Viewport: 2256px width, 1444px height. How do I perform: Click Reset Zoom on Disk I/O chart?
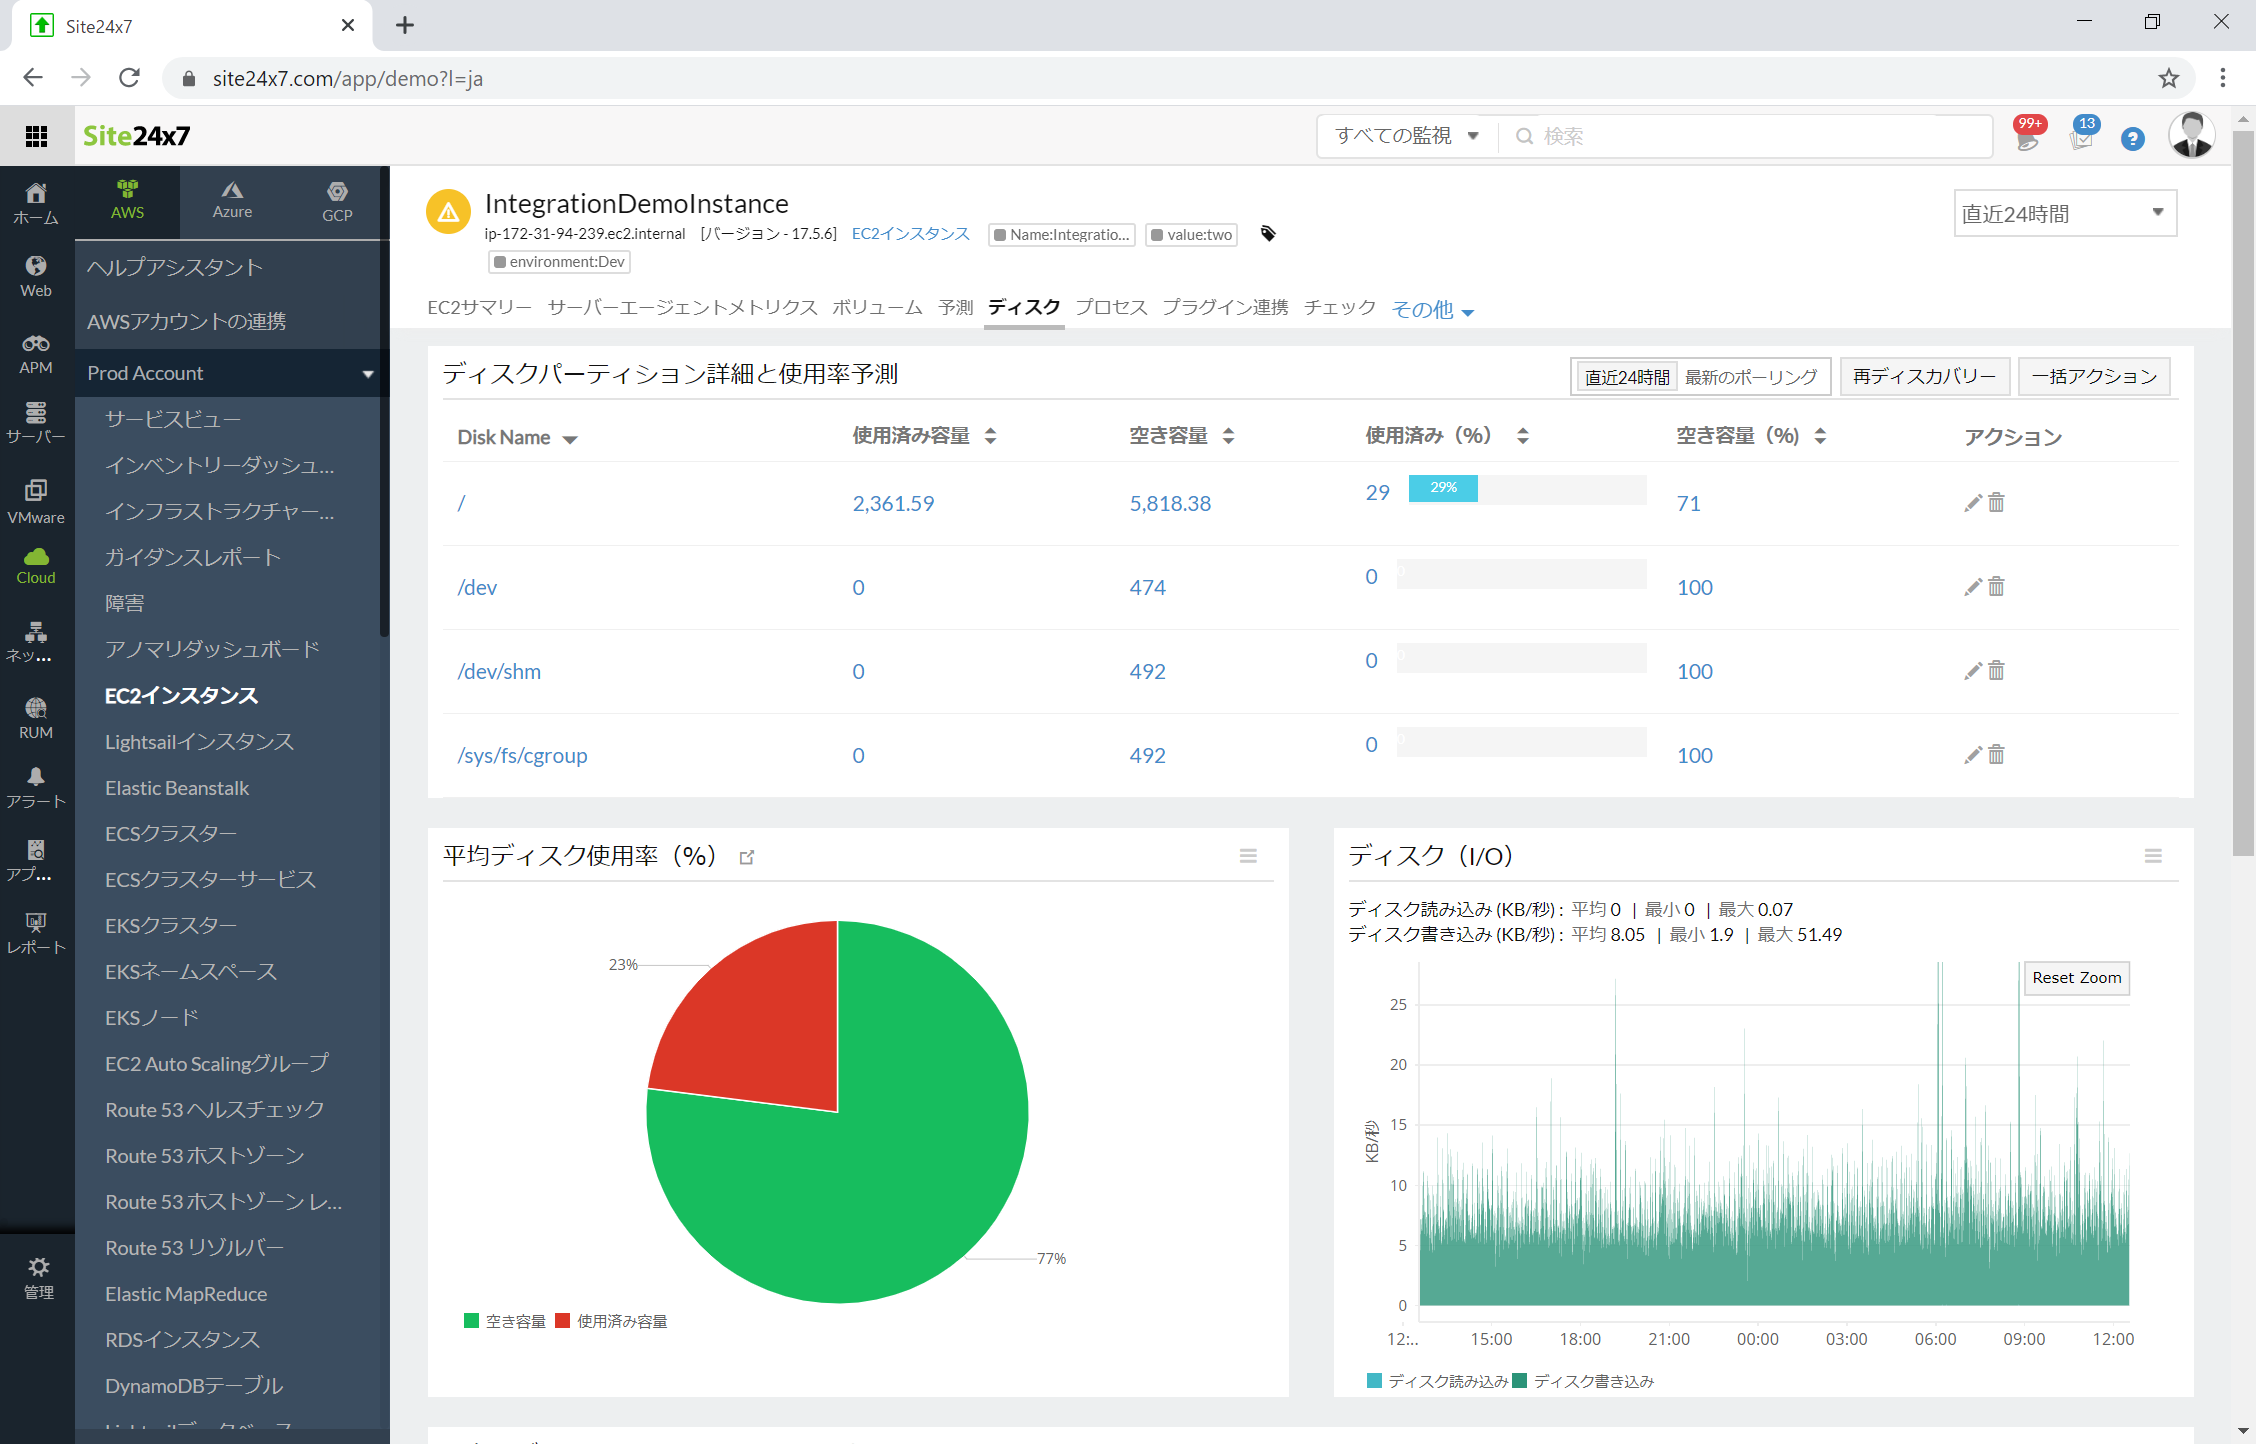tap(2076, 978)
